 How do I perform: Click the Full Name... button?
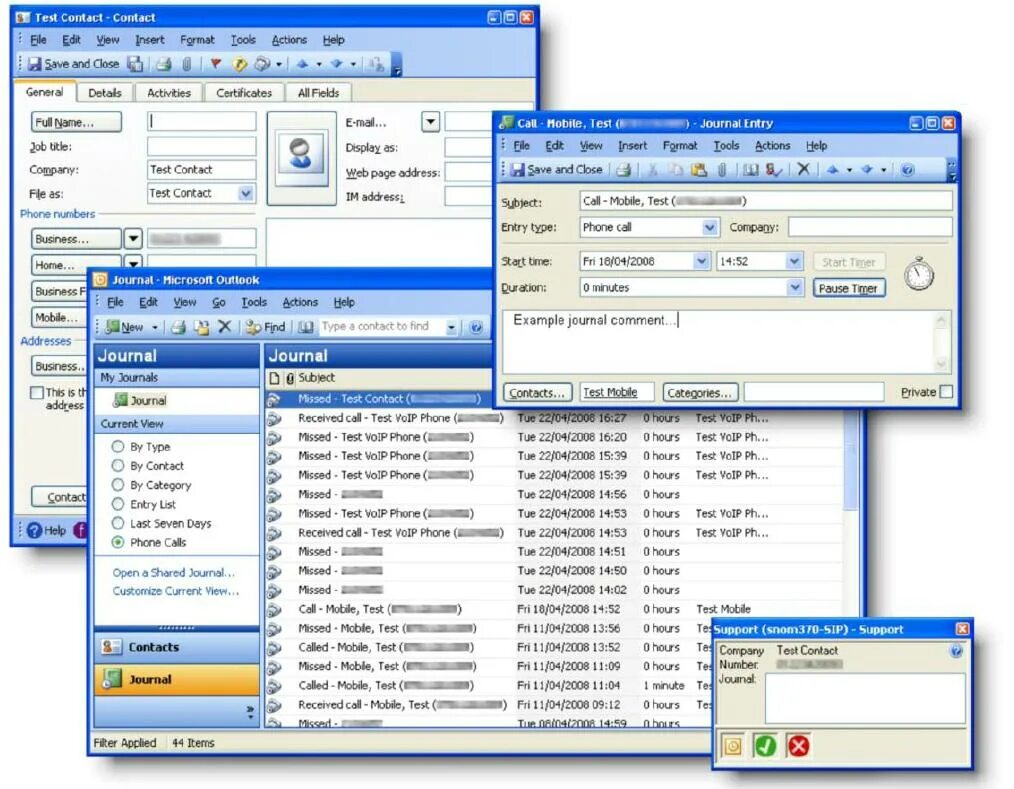pyautogui.click(x=76, y=122)
